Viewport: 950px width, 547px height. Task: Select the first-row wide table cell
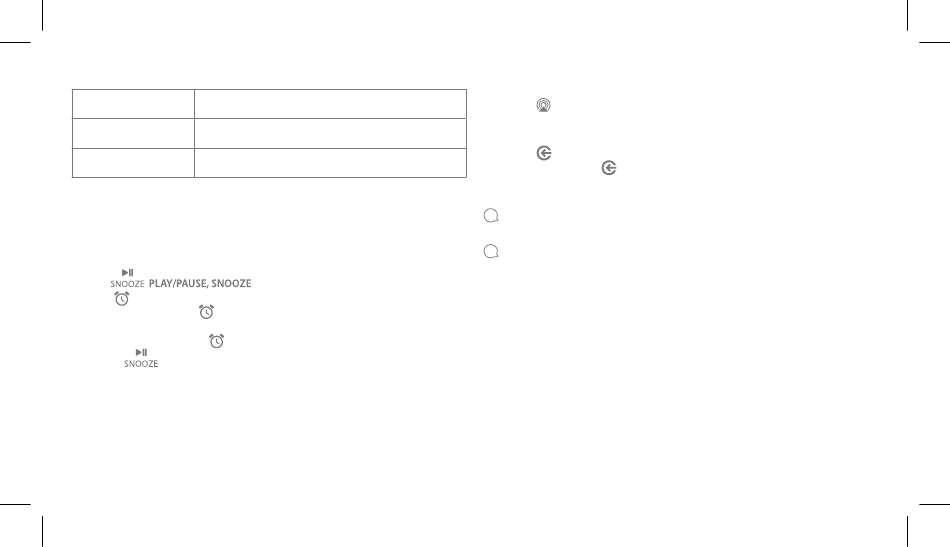tap(330, 104)
